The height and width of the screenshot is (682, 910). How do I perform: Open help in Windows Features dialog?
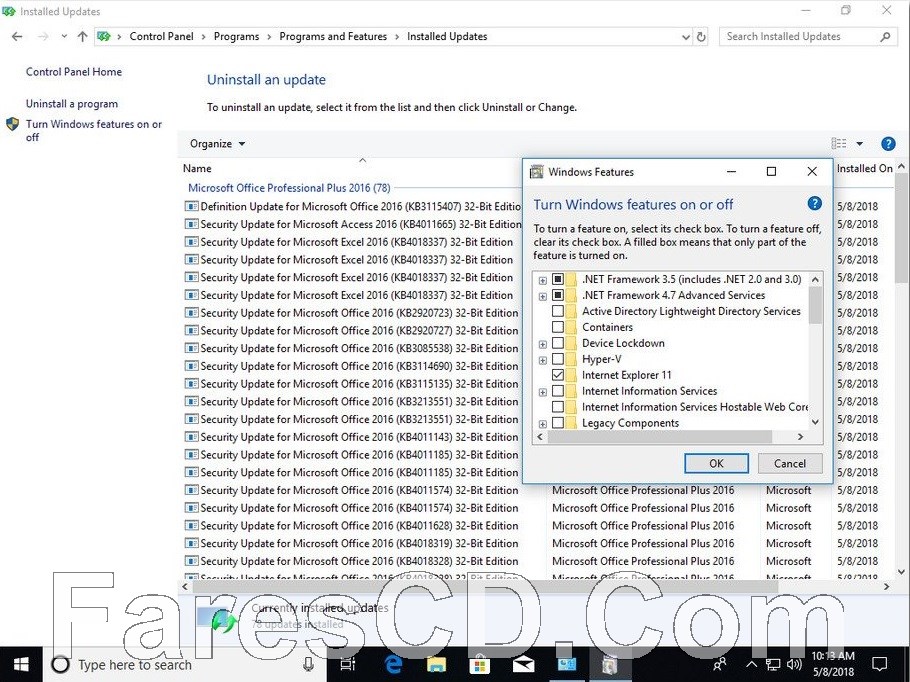[x=814, y=203]
